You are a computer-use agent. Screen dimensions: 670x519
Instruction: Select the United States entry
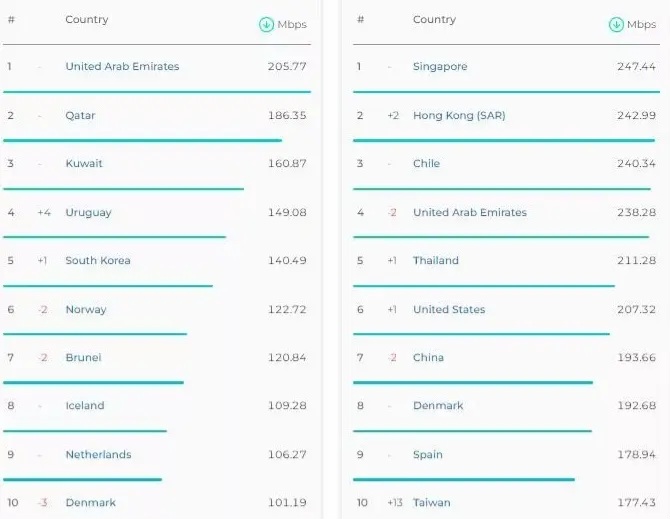[x=449, y=310]
